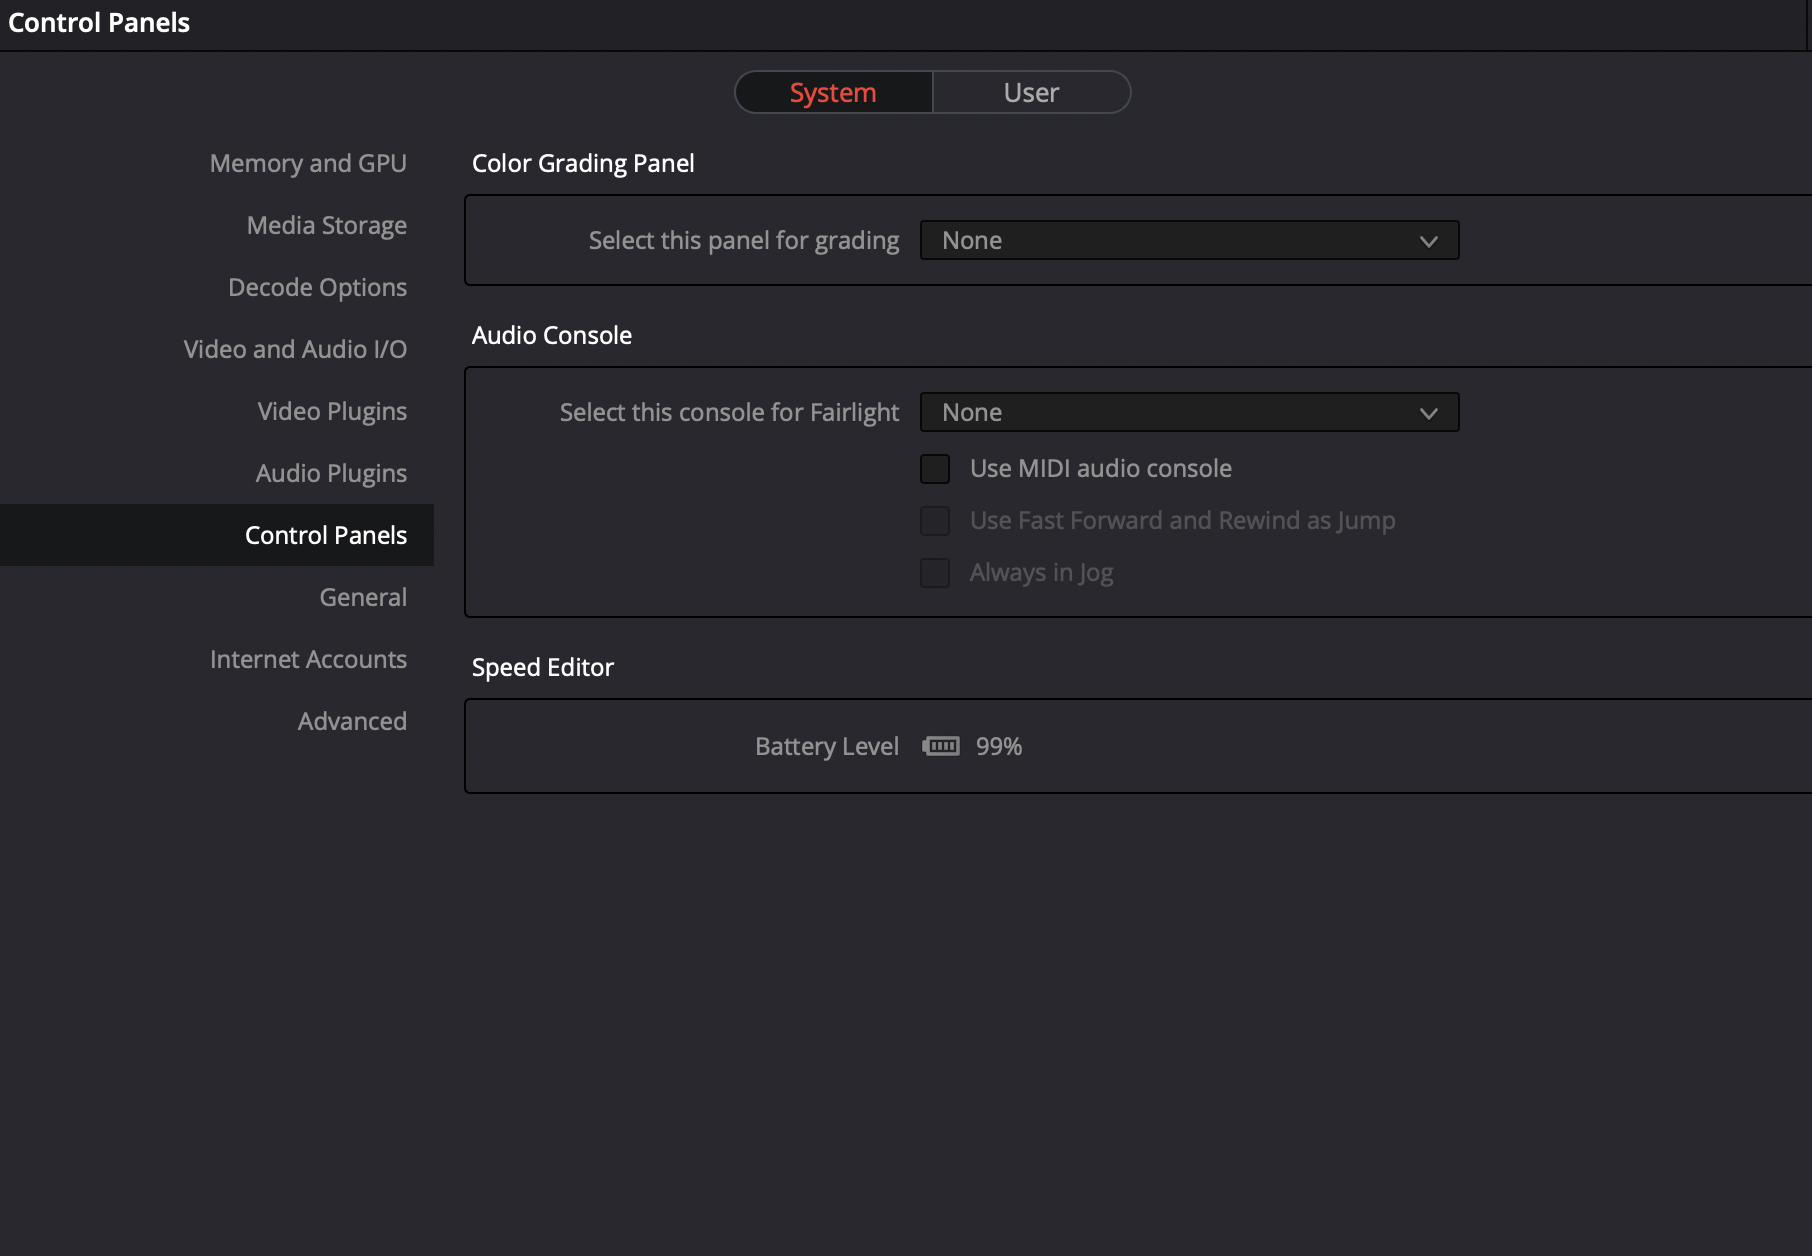Go to Internet Accounts section
Image resolution: width=1812 pixels, height=1256 pixels.
pos(308,659)
